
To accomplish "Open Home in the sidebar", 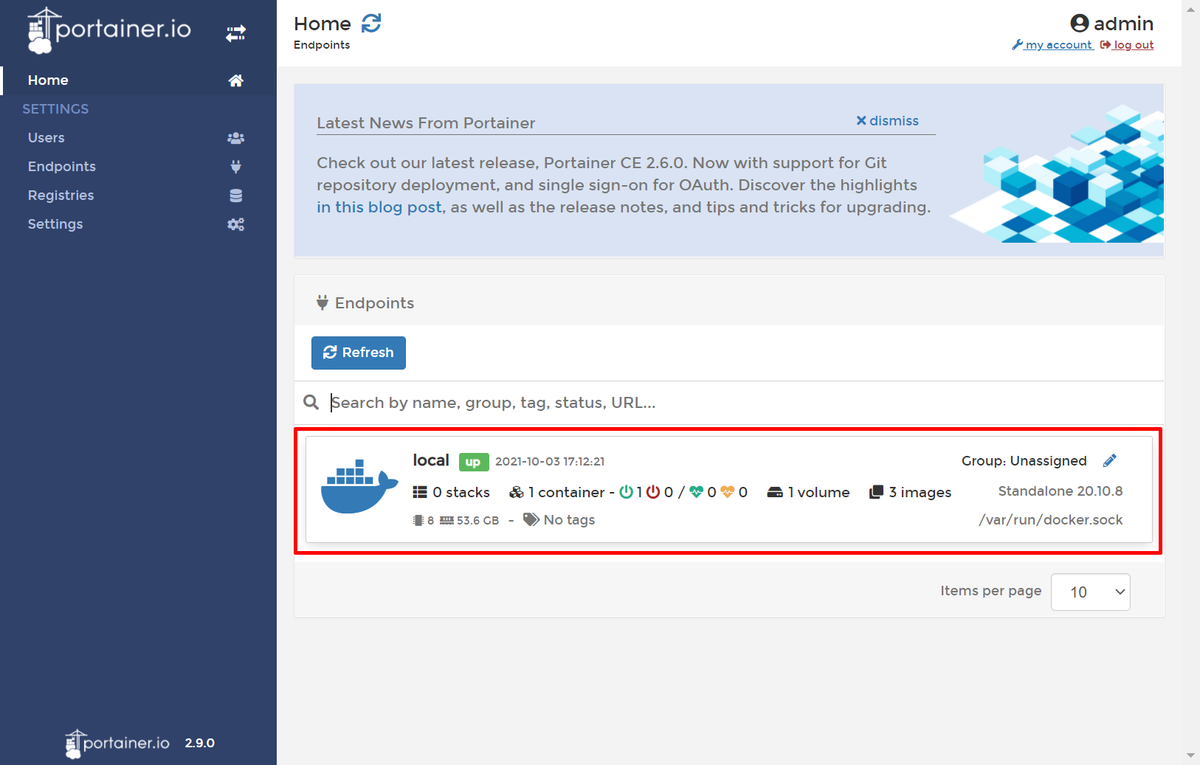I will (x=48, y=80).
